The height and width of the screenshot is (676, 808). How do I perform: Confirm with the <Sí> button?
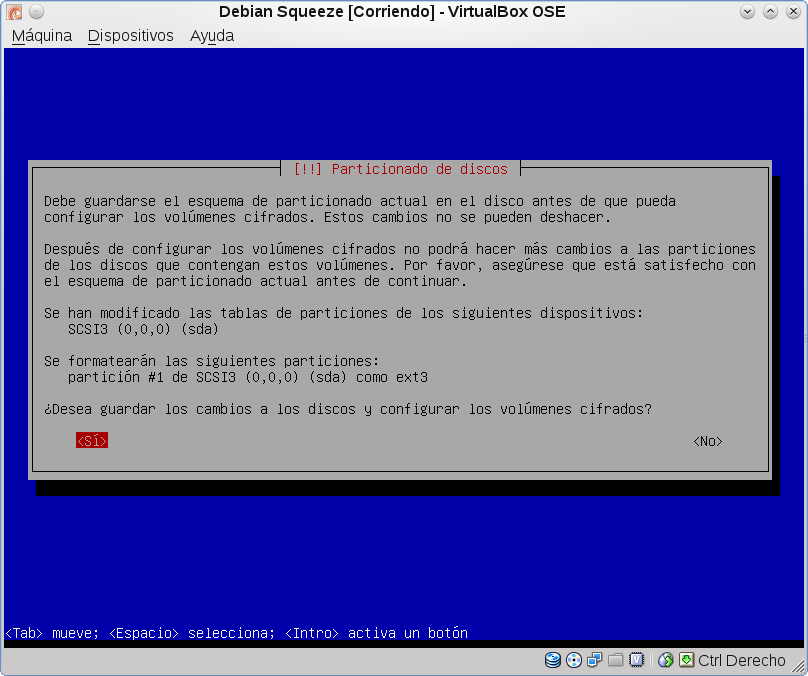[92, 441]
